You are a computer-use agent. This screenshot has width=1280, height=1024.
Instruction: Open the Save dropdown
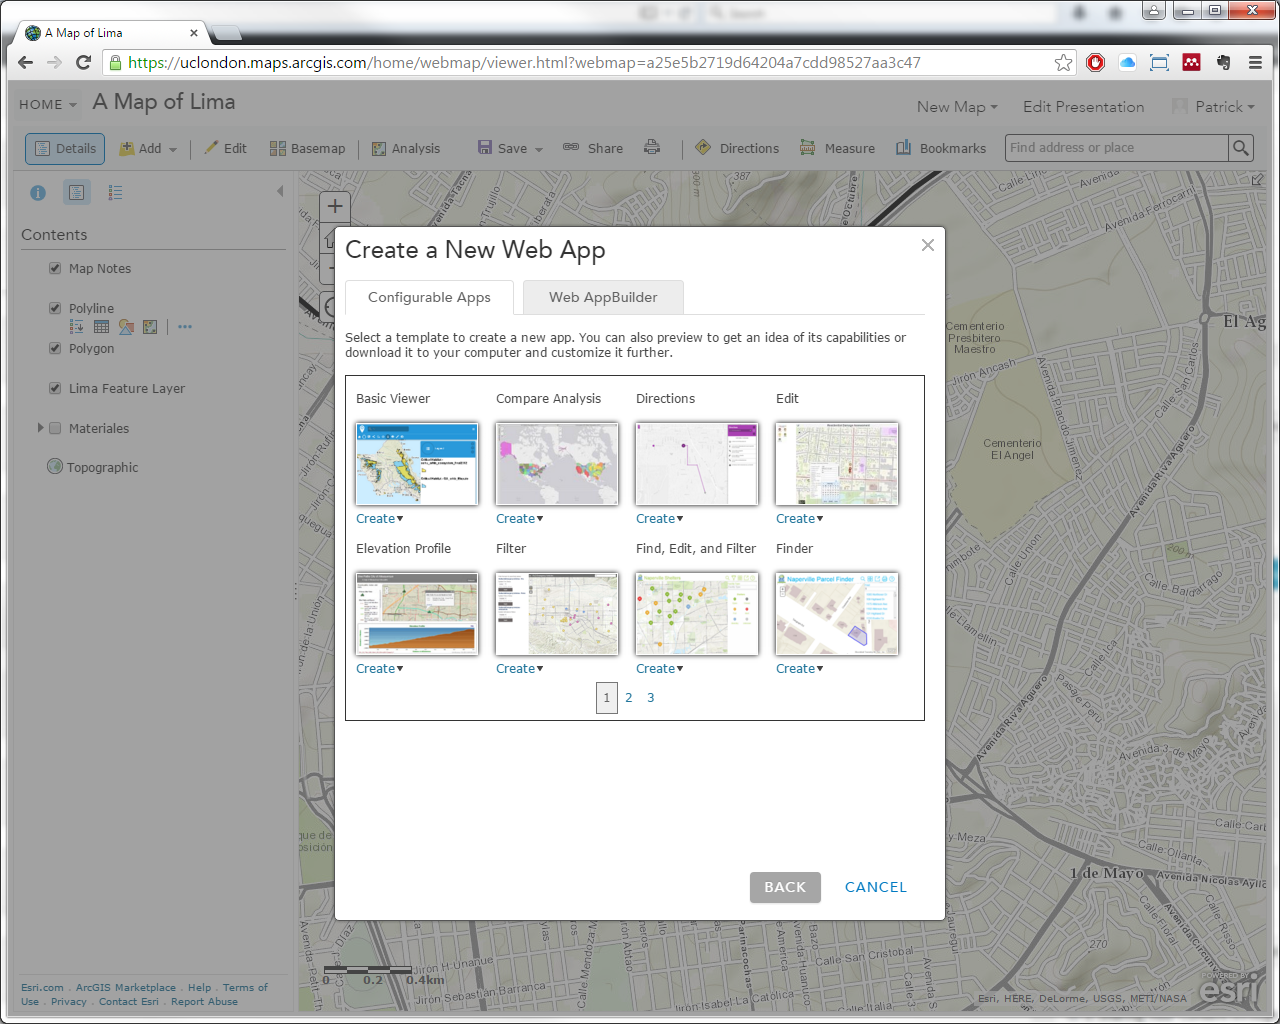click(x=510, y=148)
